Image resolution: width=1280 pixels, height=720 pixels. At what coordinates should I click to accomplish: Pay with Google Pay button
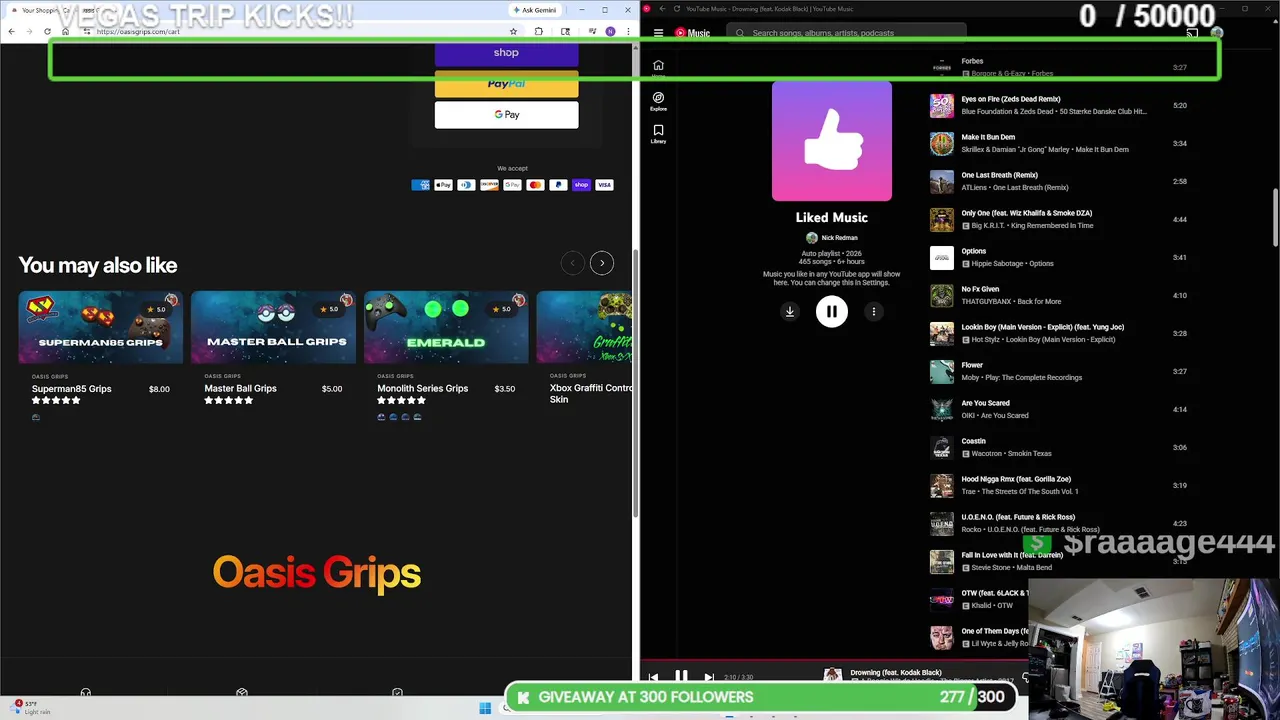point(506,115)
